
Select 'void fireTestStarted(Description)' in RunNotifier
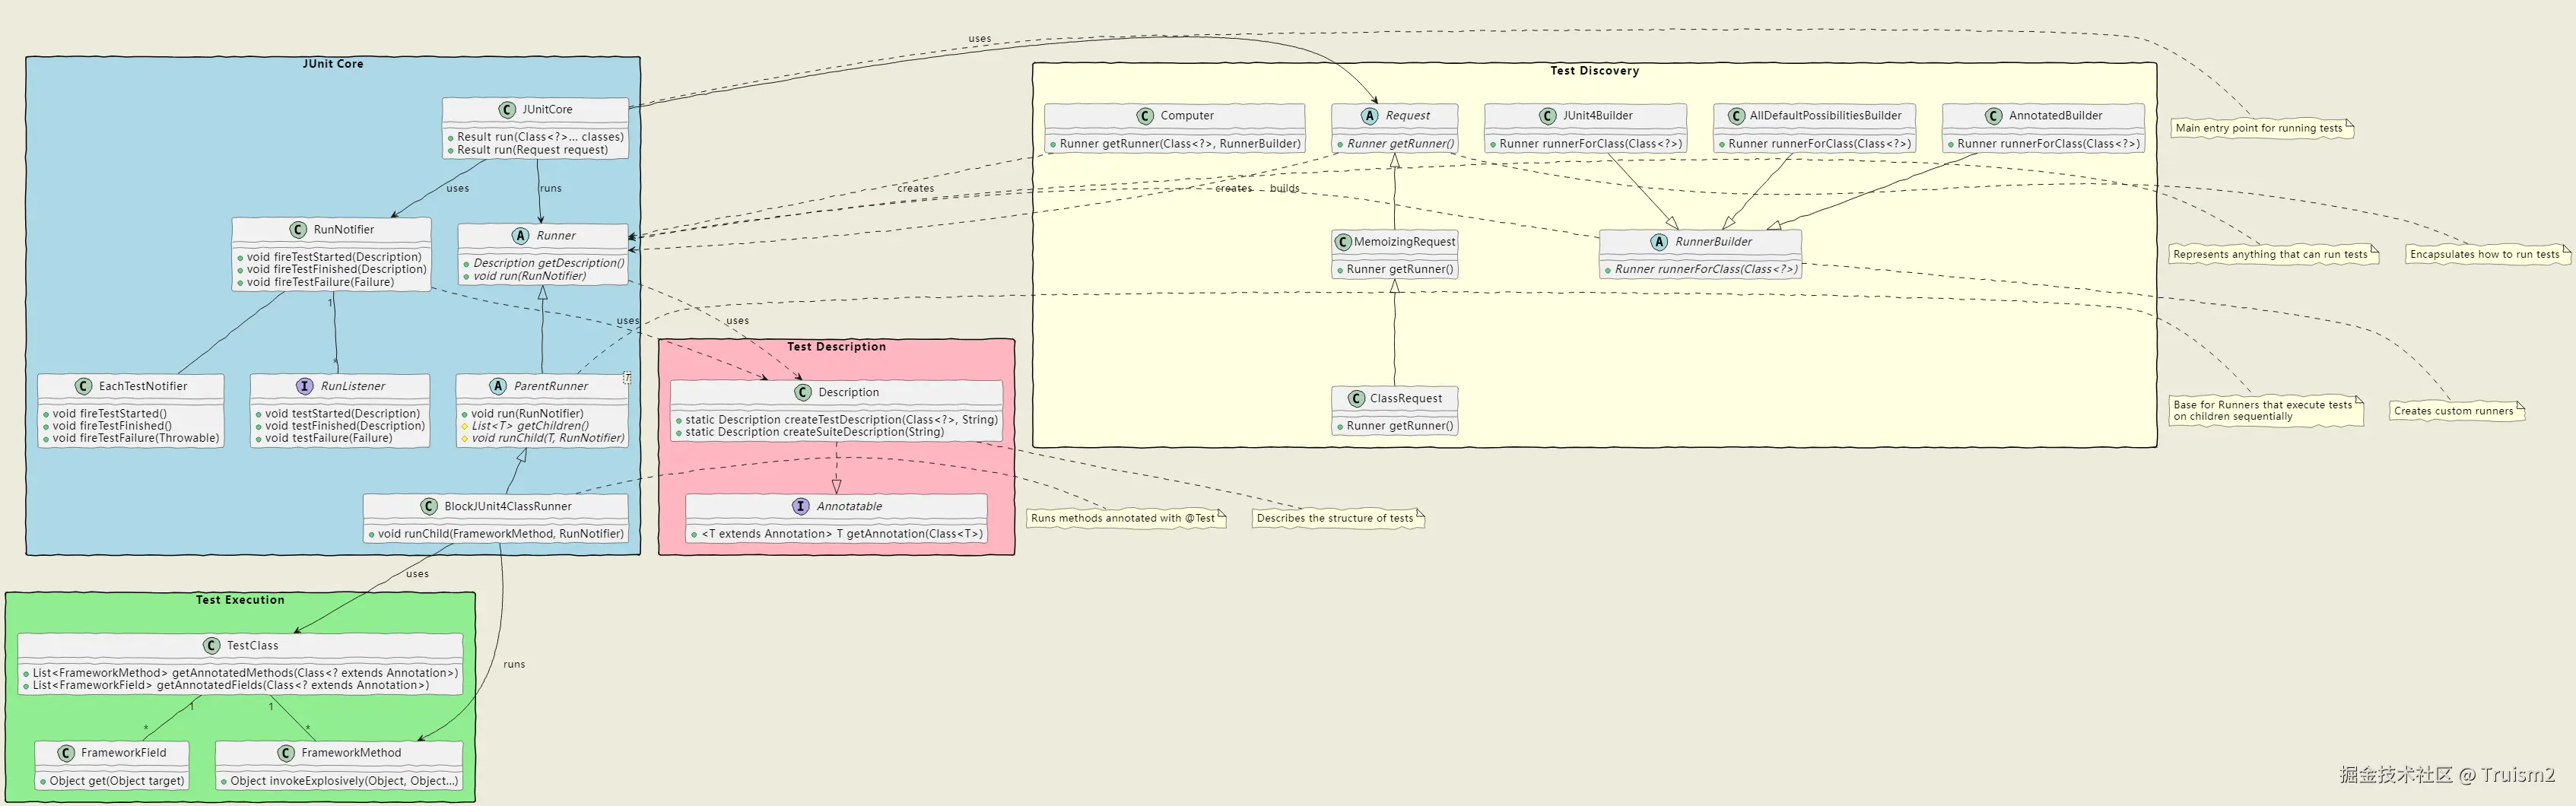(x=334, y=257)
